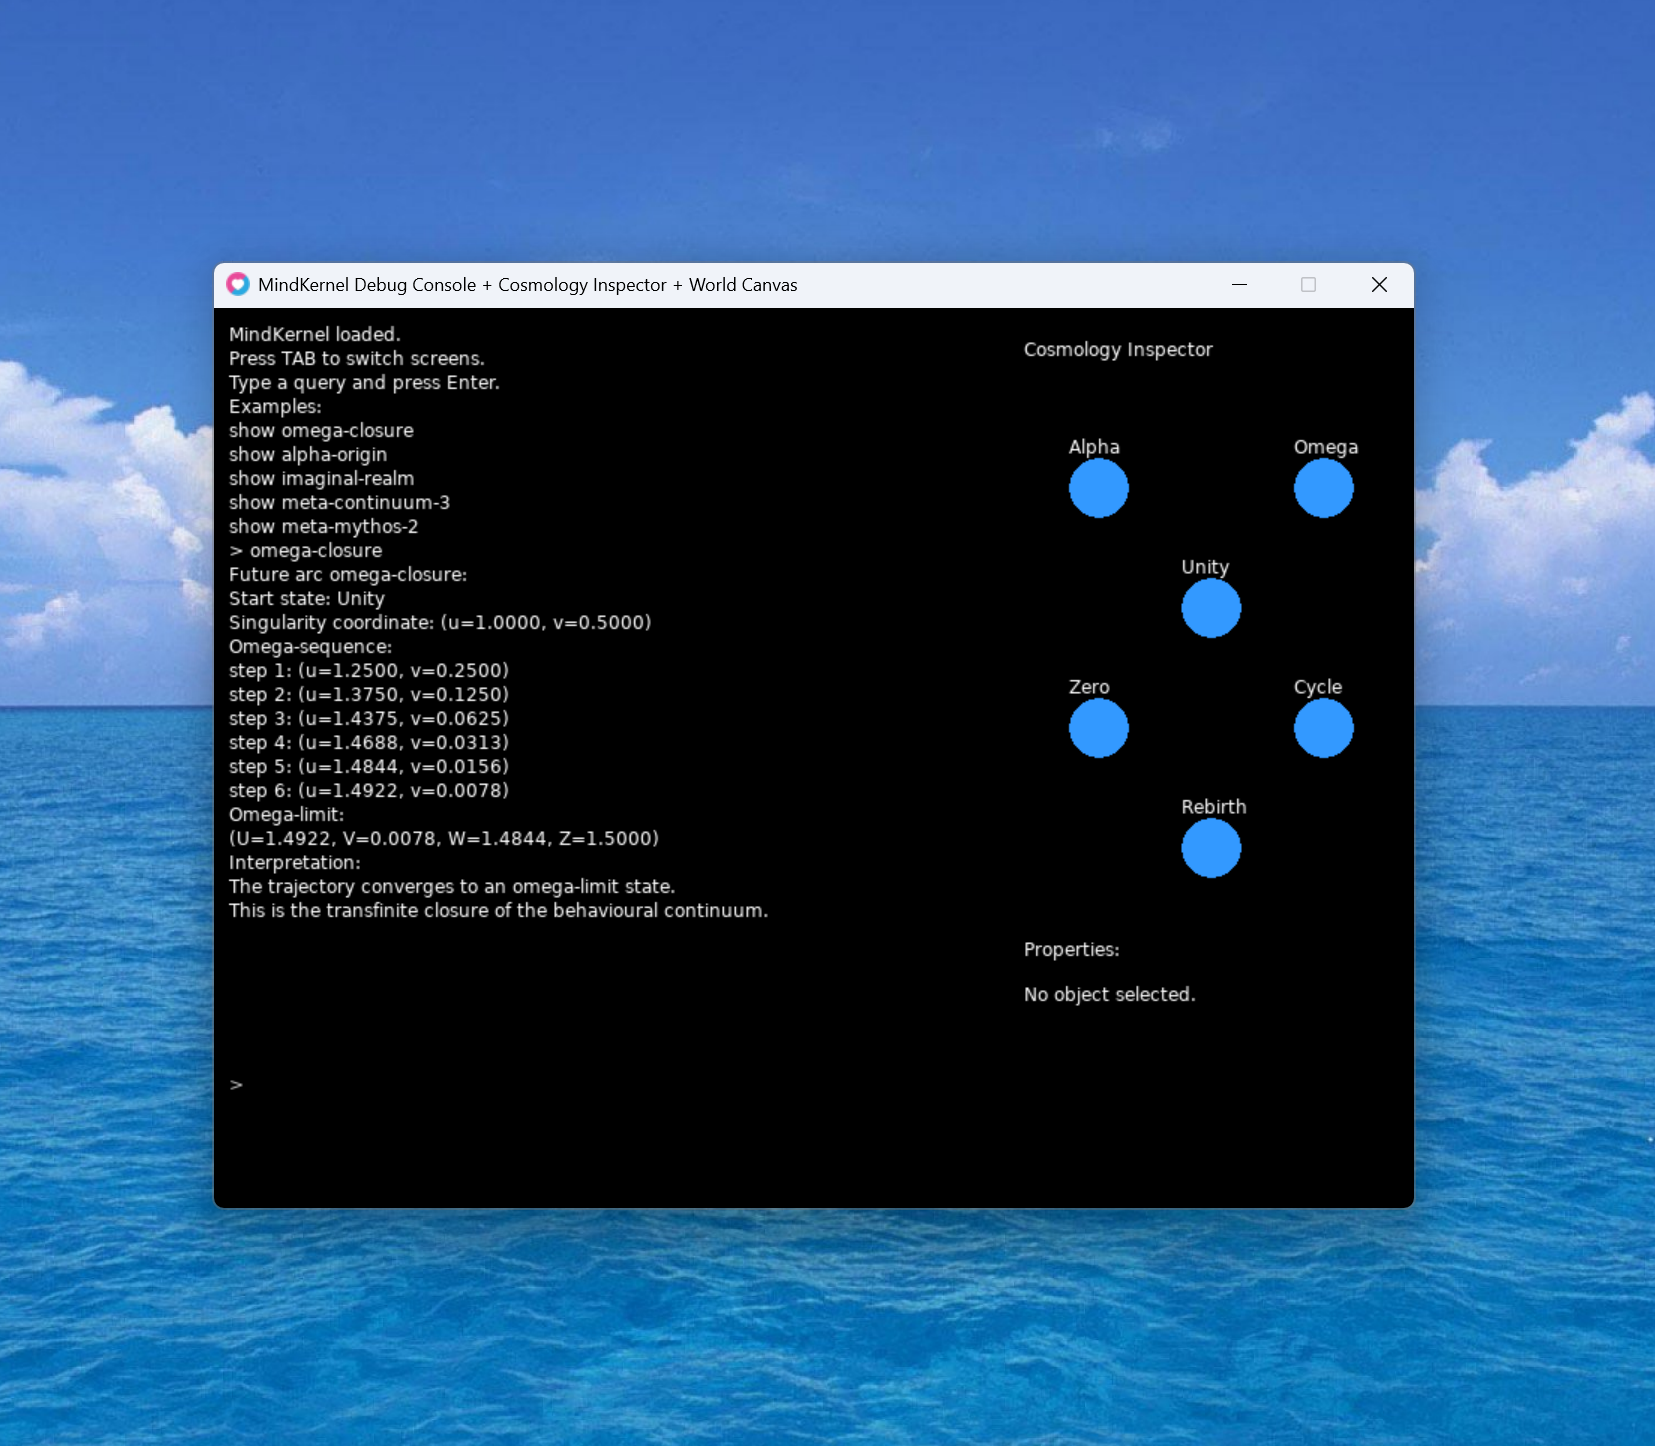
Task: Click the 'Press TAB to switch screens.' line
Action: (357, 359)
